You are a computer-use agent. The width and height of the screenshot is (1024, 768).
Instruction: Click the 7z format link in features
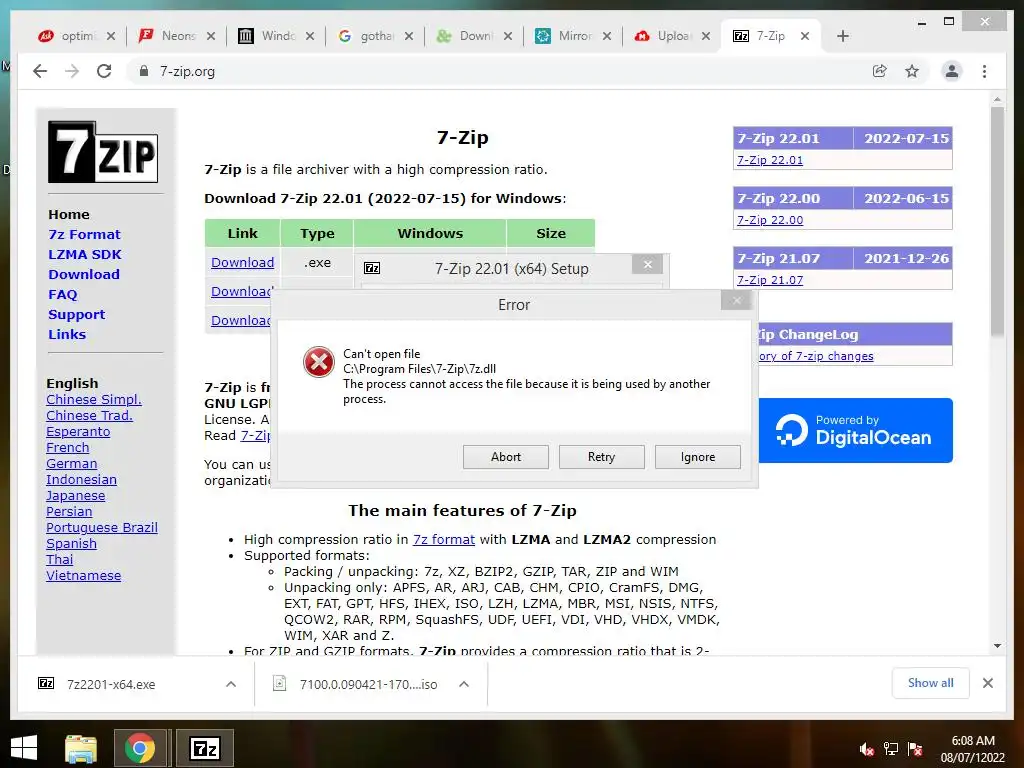(x=443, y=539)
